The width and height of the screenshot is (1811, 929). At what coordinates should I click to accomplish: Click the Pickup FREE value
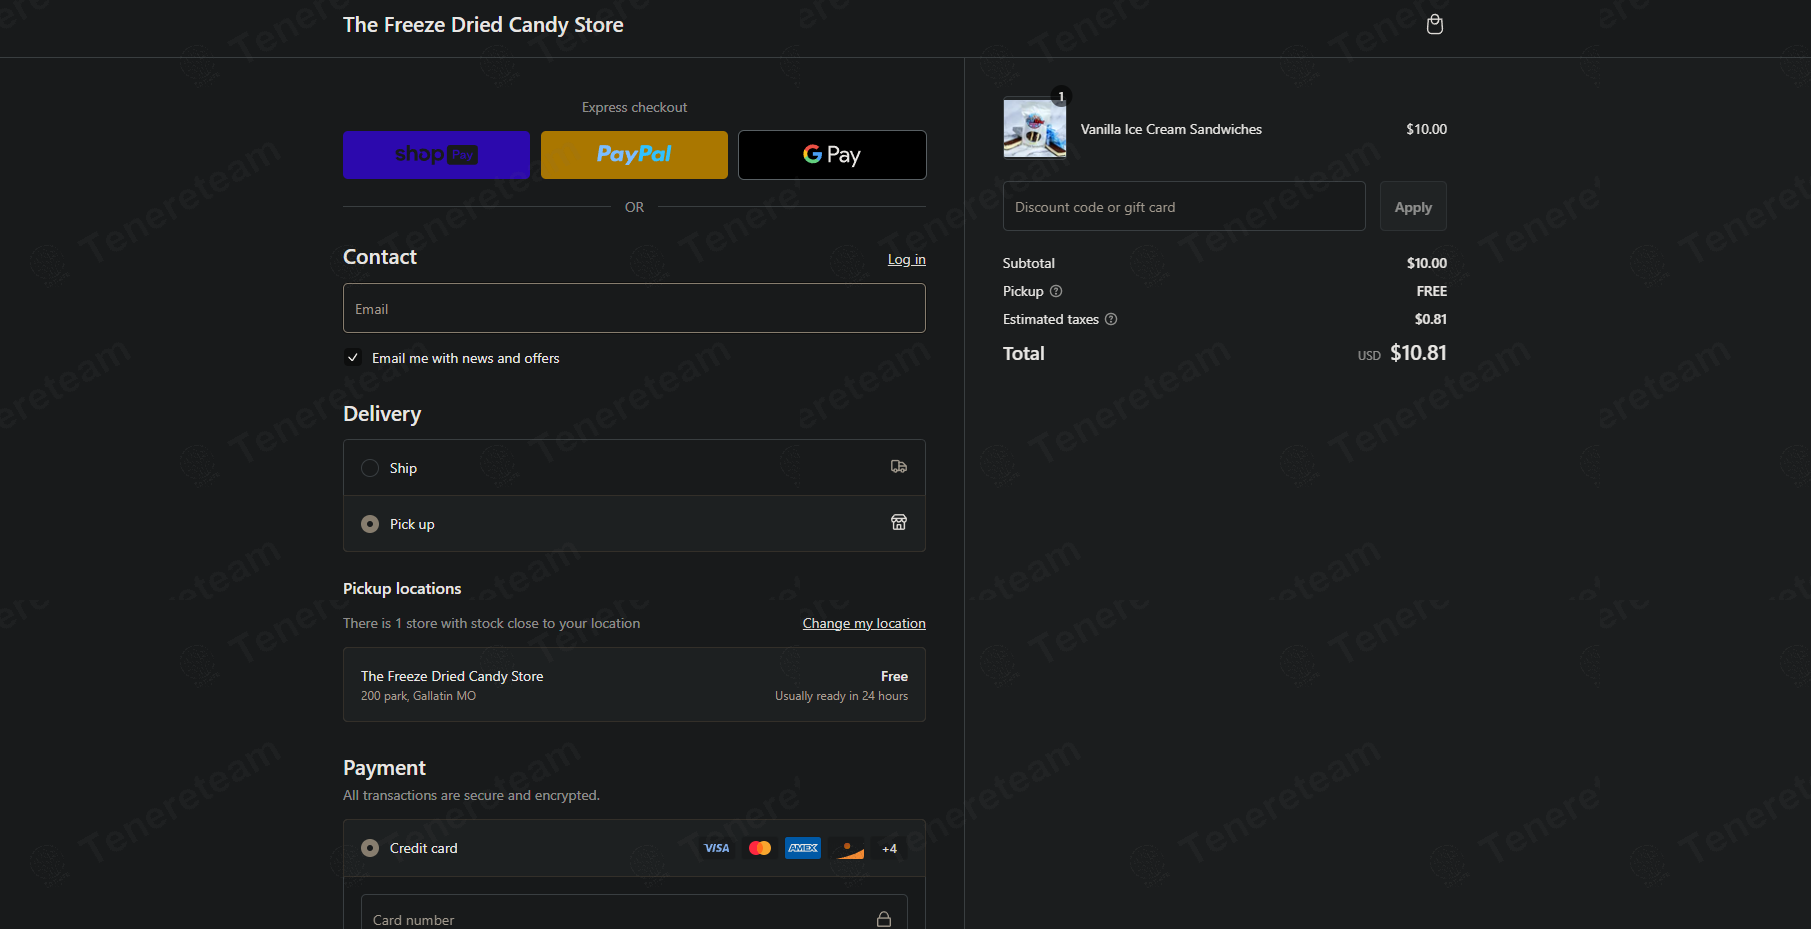(x=1432, y=291)
